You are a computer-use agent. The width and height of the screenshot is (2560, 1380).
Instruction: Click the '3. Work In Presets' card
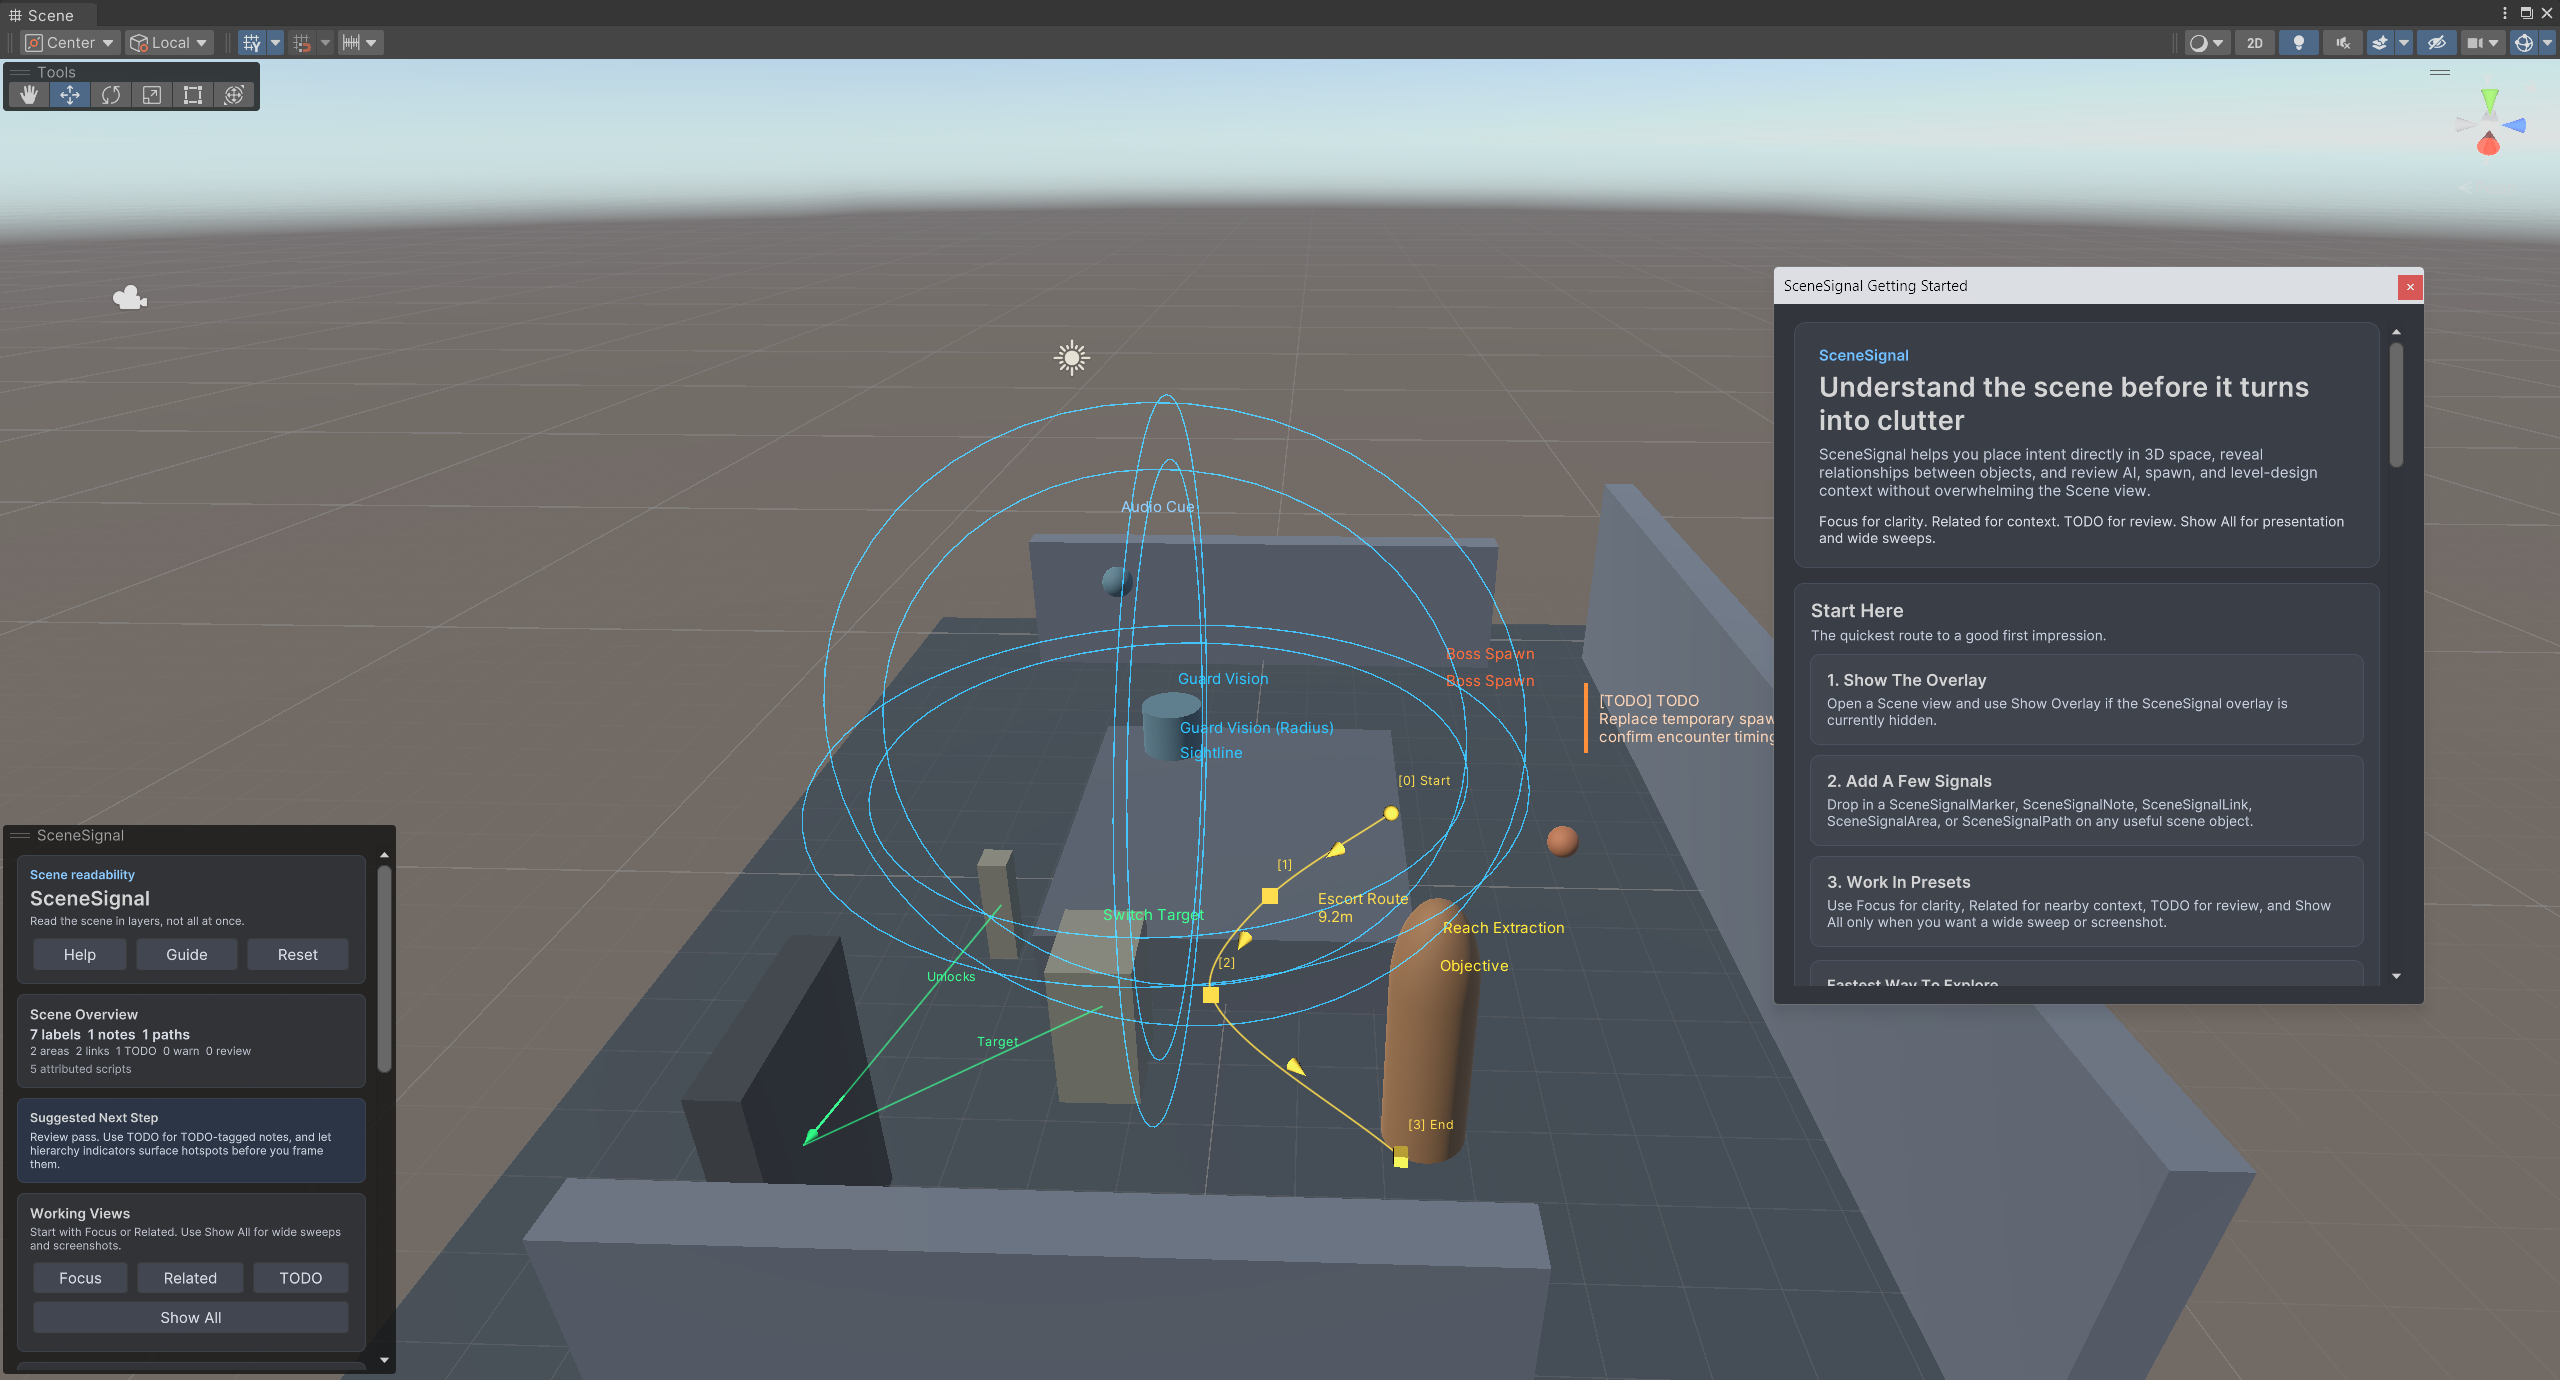(2086, 901)
